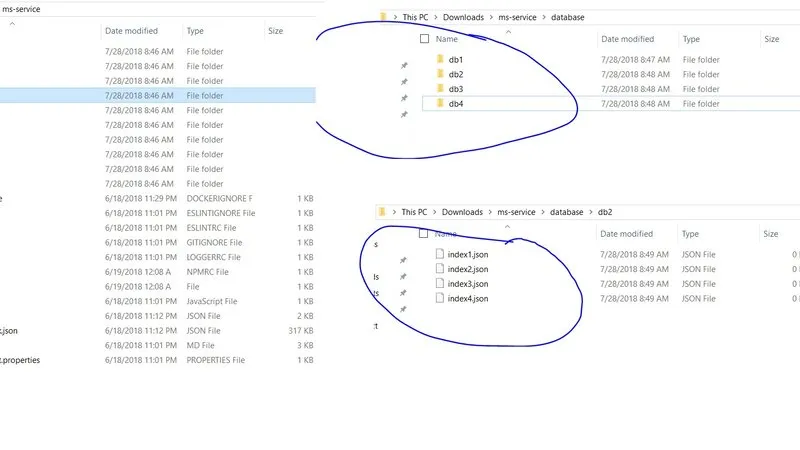Click the index1.json file icon

(x=439, y=255)
